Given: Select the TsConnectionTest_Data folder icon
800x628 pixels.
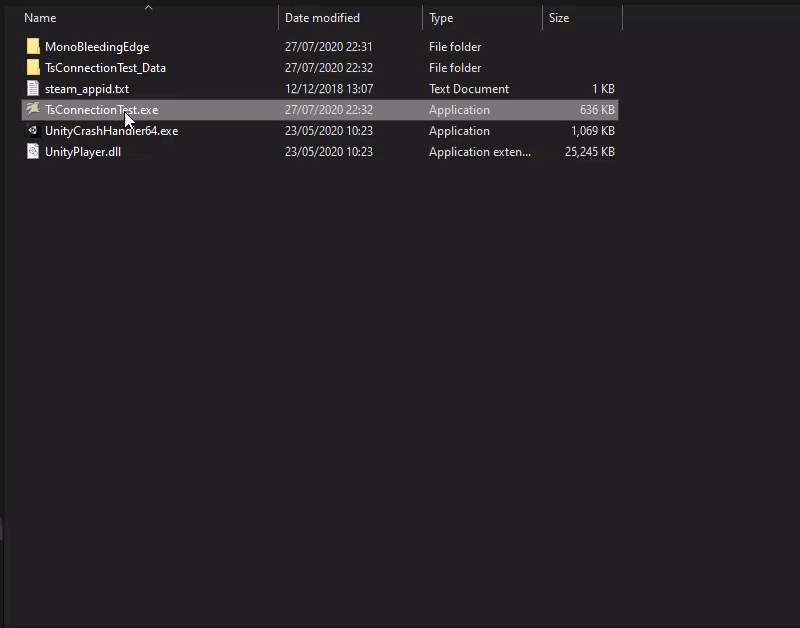Looking at the screenshot, I should pos(33,67).
